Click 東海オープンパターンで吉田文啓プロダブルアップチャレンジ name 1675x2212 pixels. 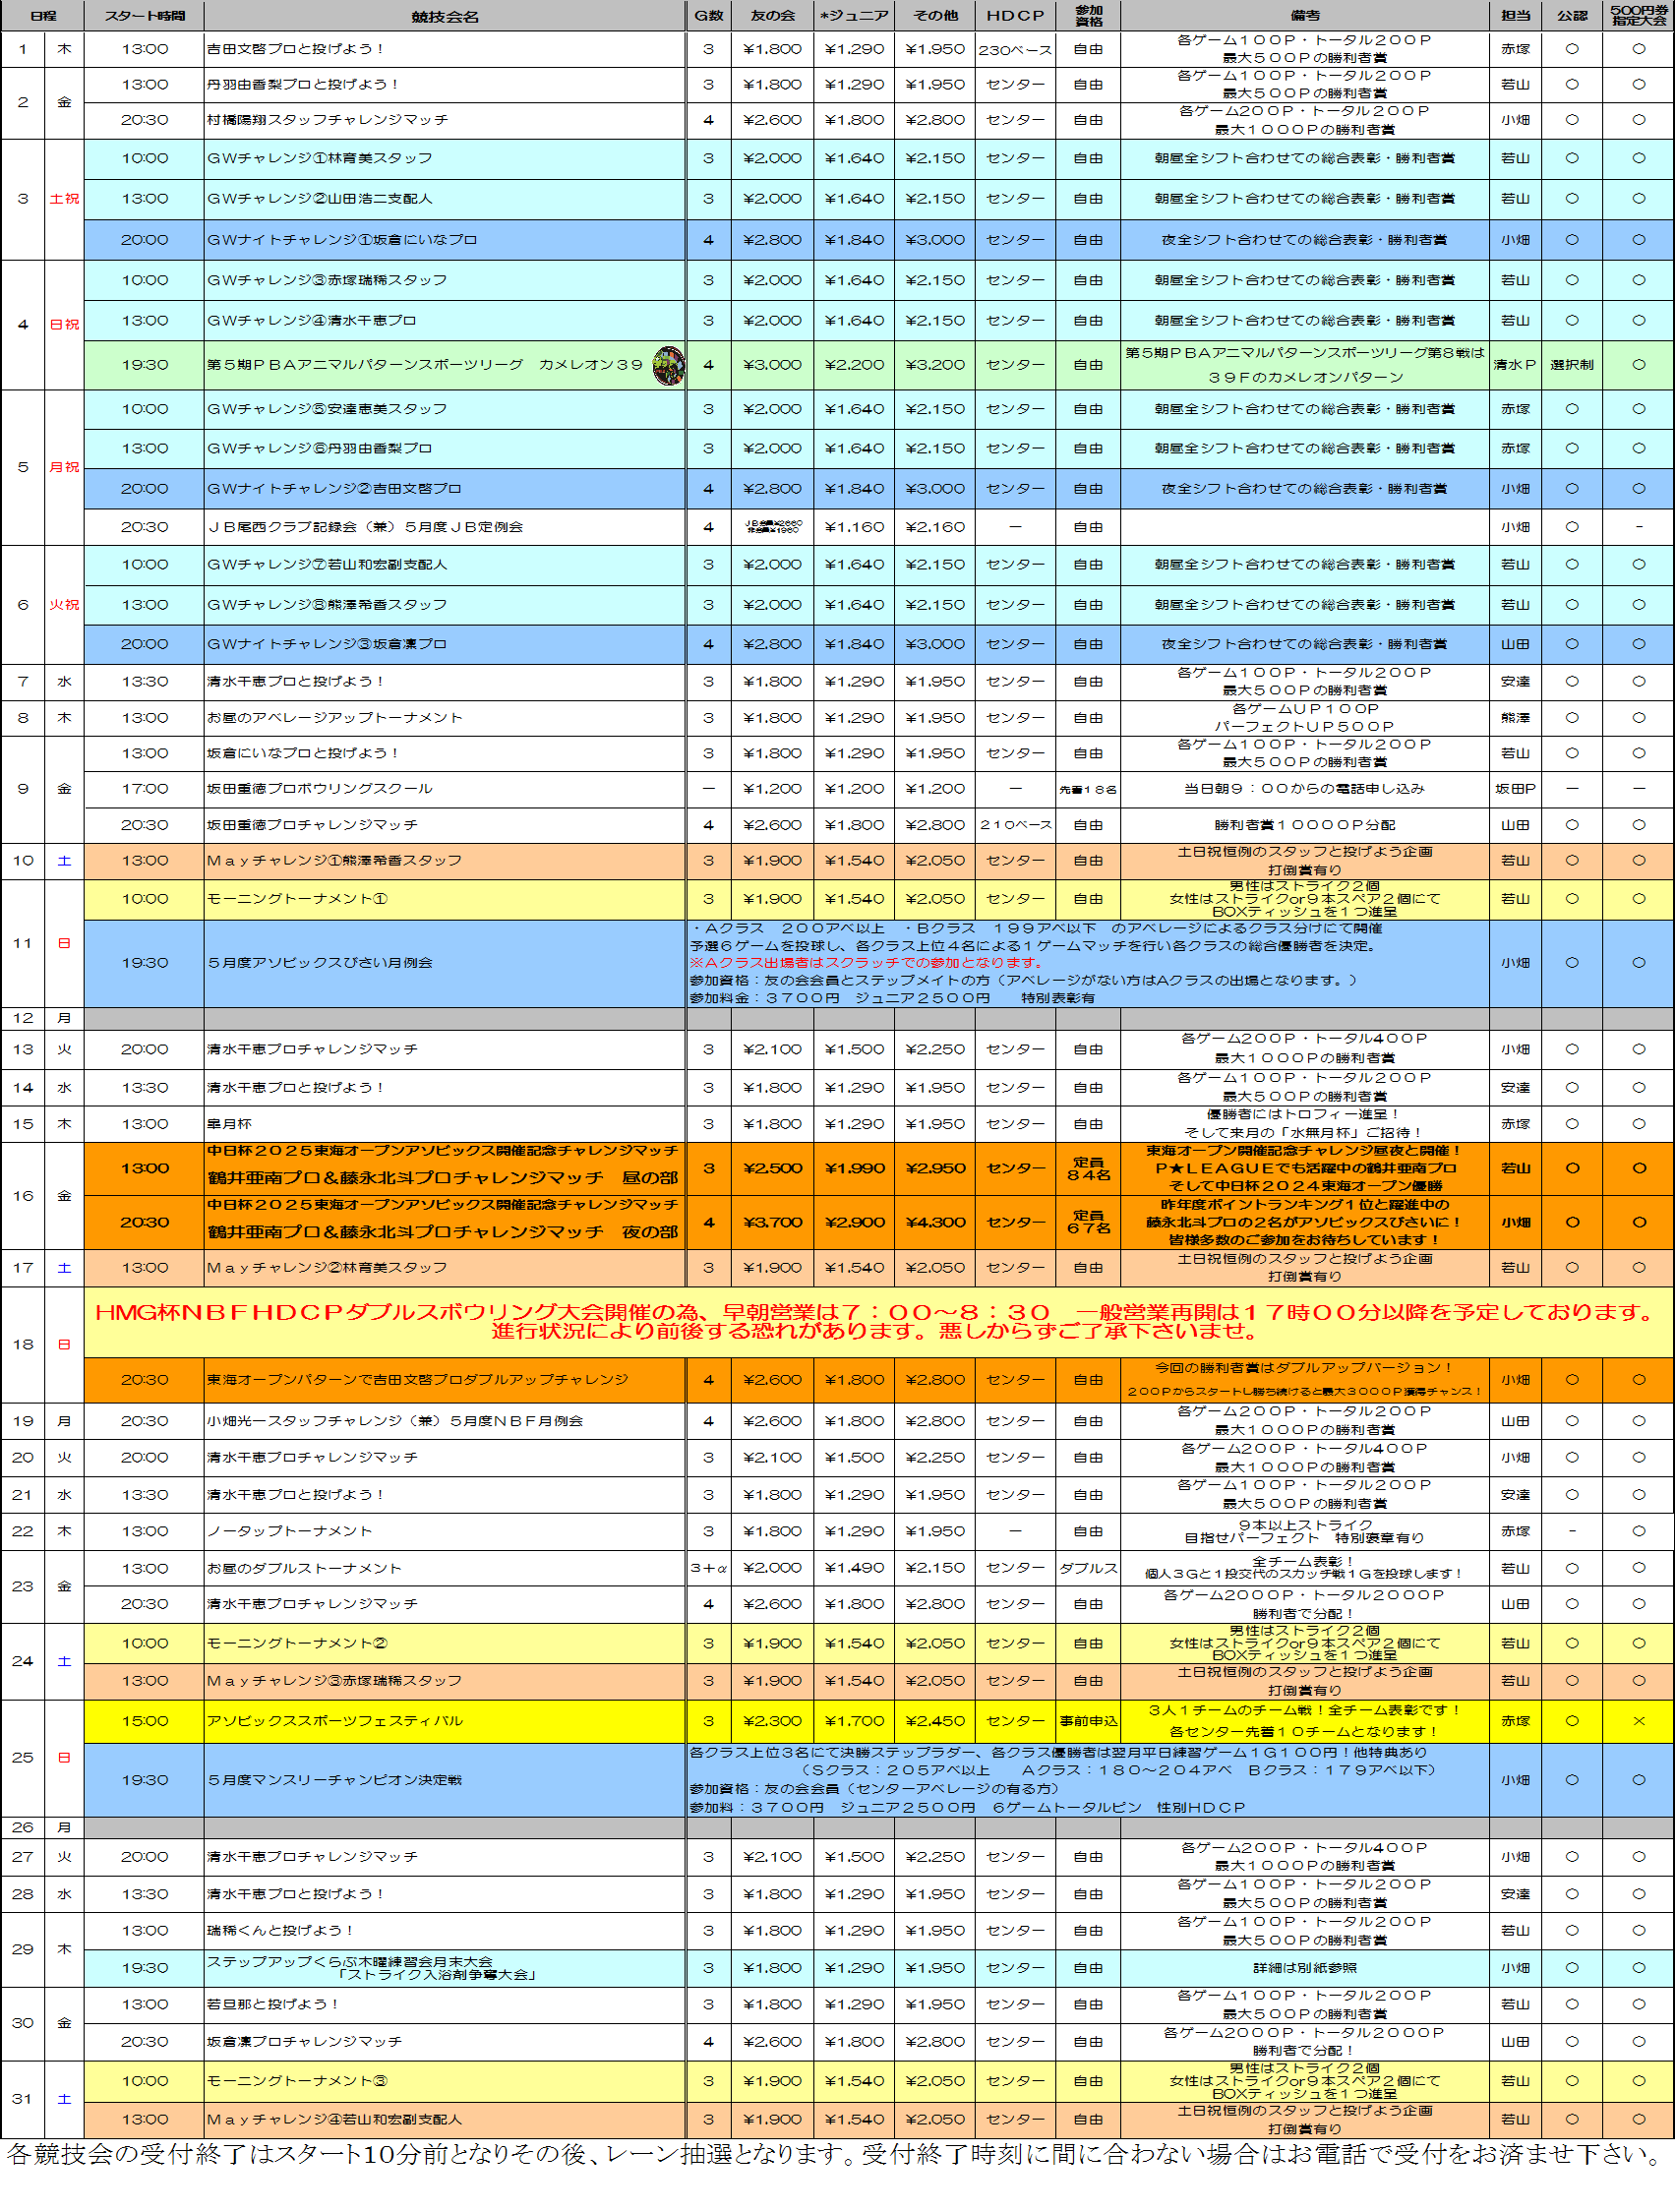[417, 1380]
